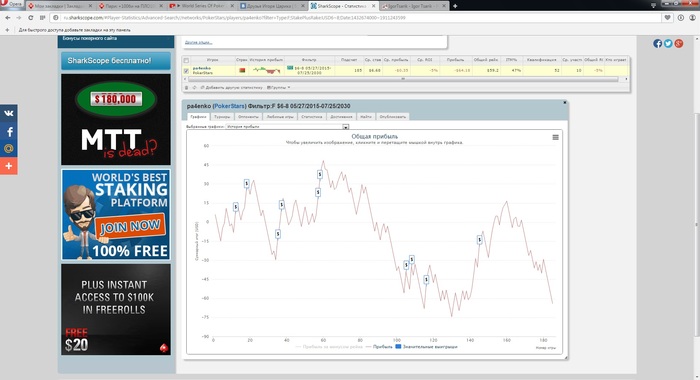Share page via VK sidebar icon
The height and width of the screenshot is (380, 700).
[8, 113]
